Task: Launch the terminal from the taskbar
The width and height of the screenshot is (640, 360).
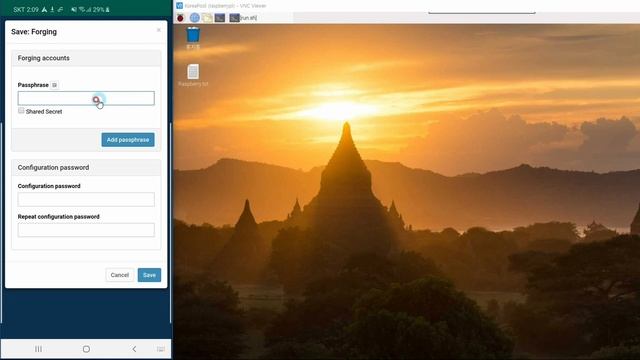Action: [220, 18]
